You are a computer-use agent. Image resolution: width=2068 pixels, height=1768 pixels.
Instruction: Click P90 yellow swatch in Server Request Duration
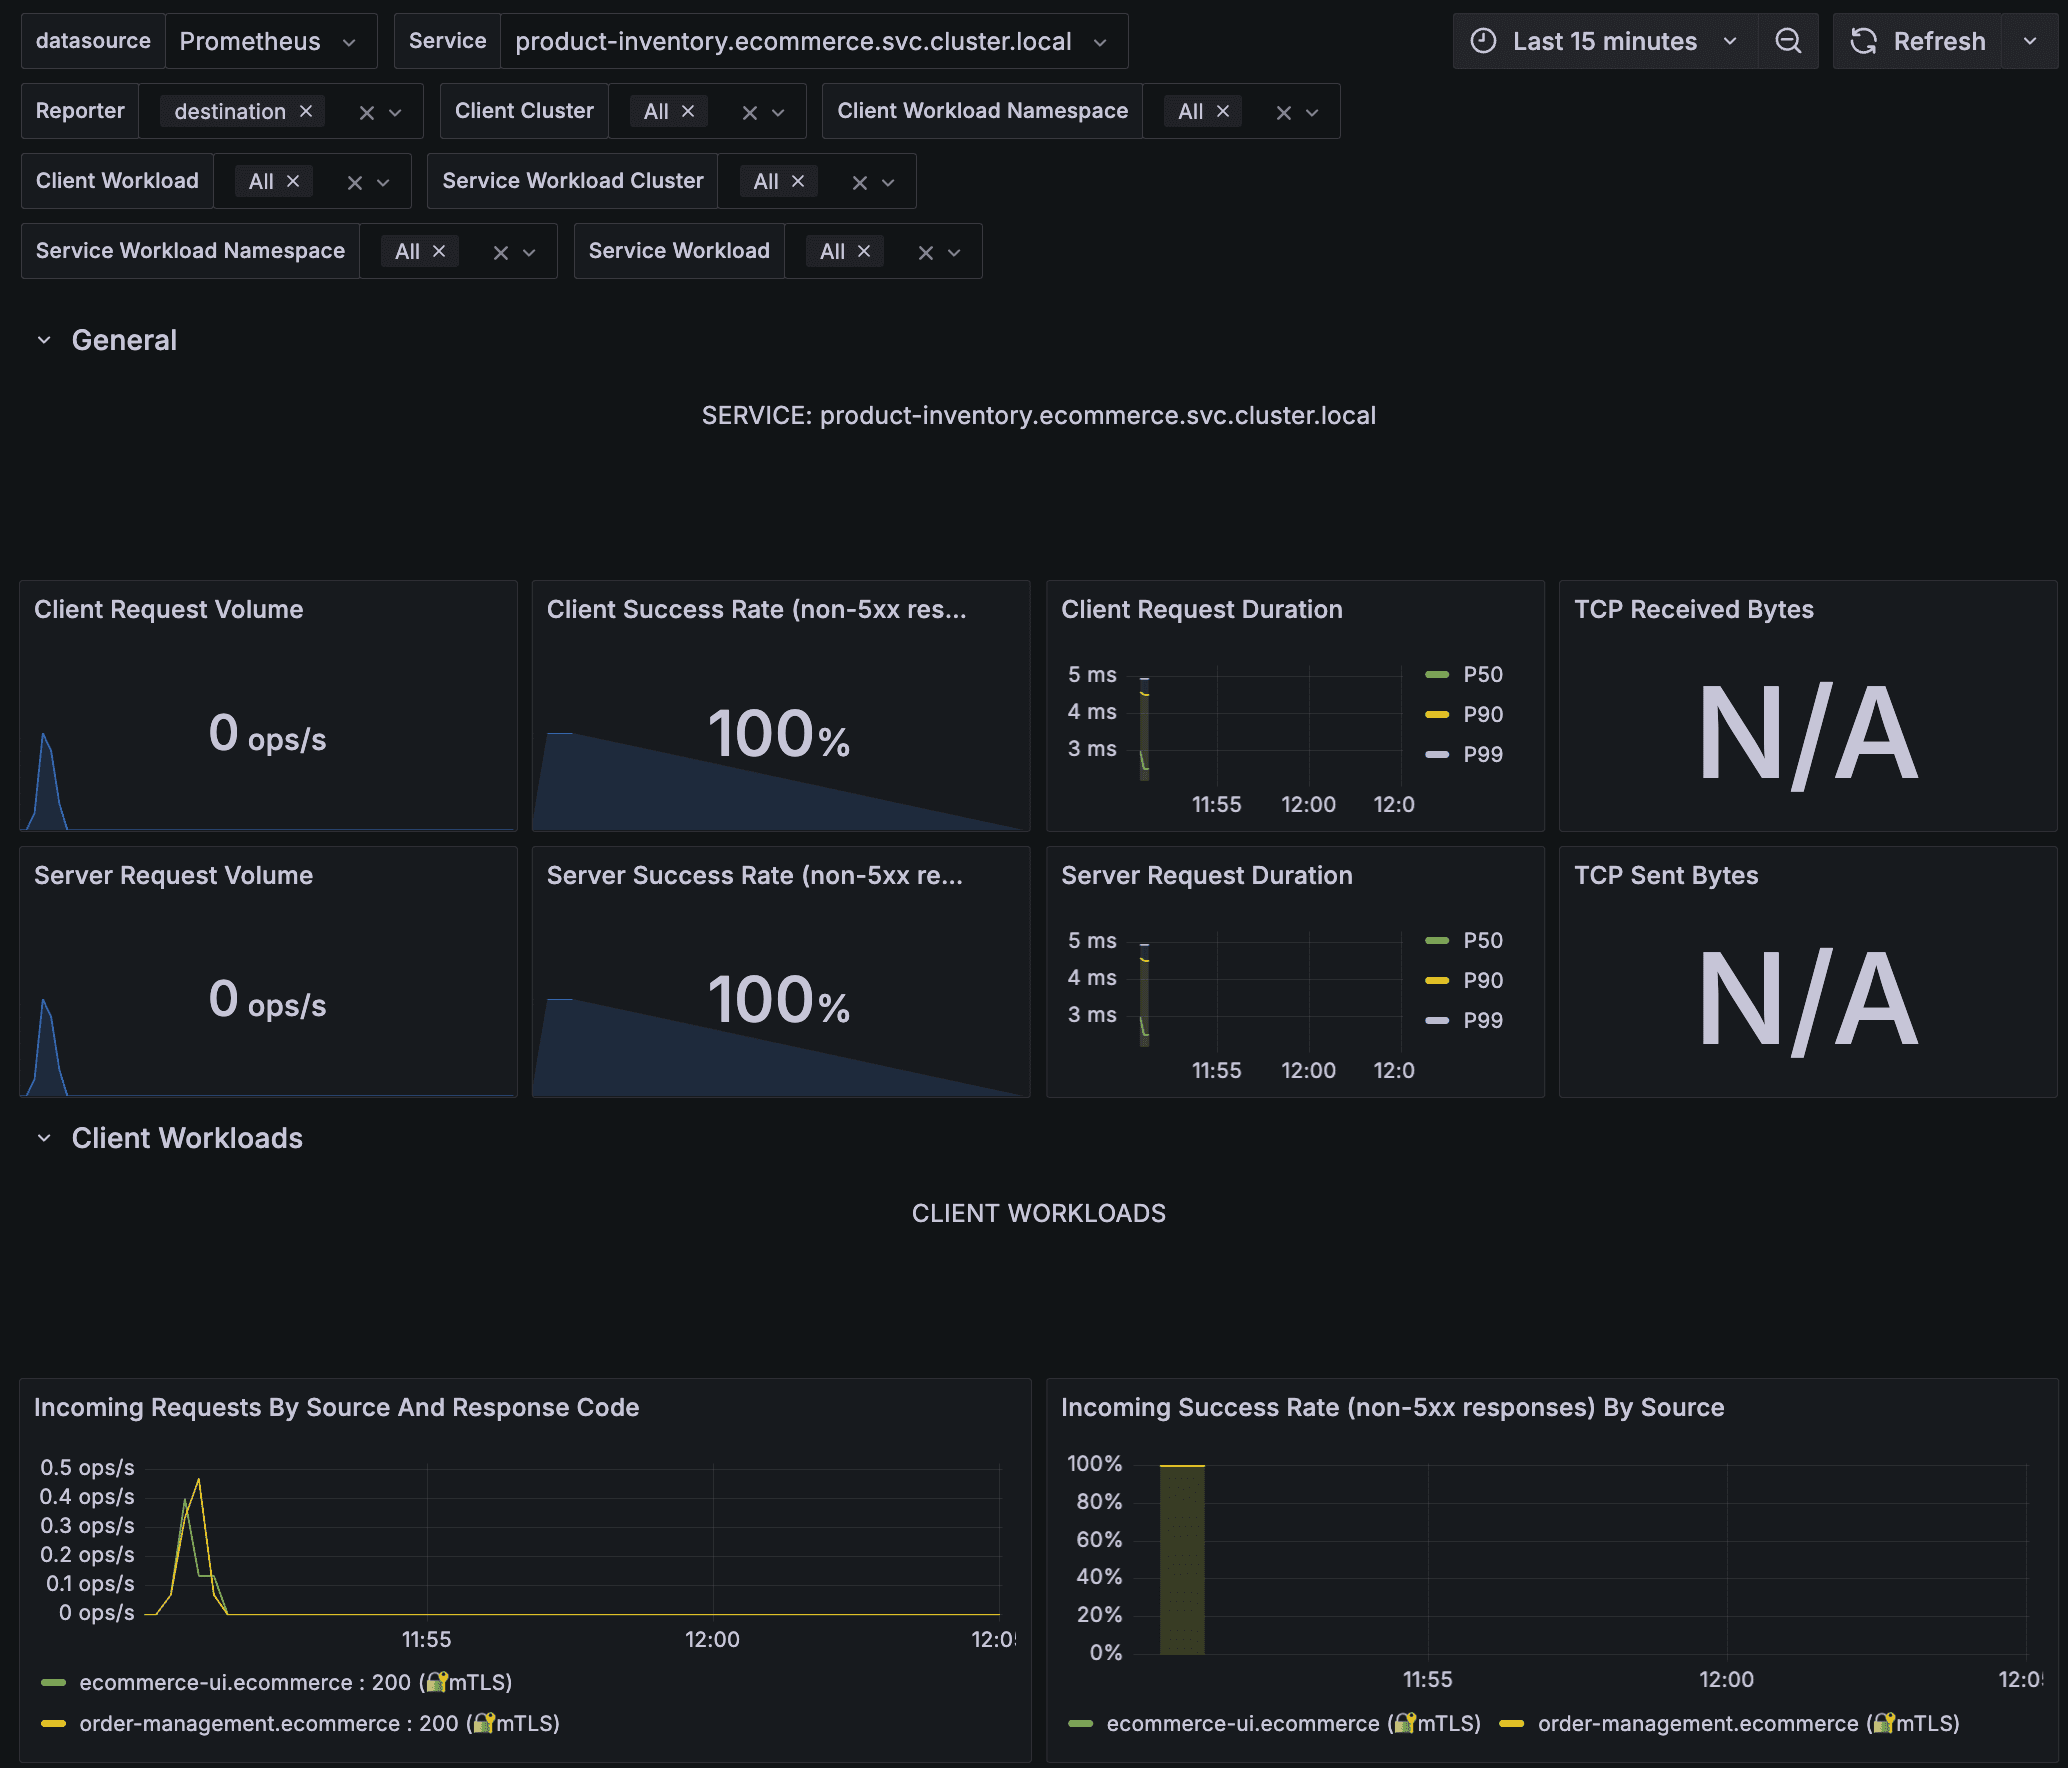[x=1437, y=980]
